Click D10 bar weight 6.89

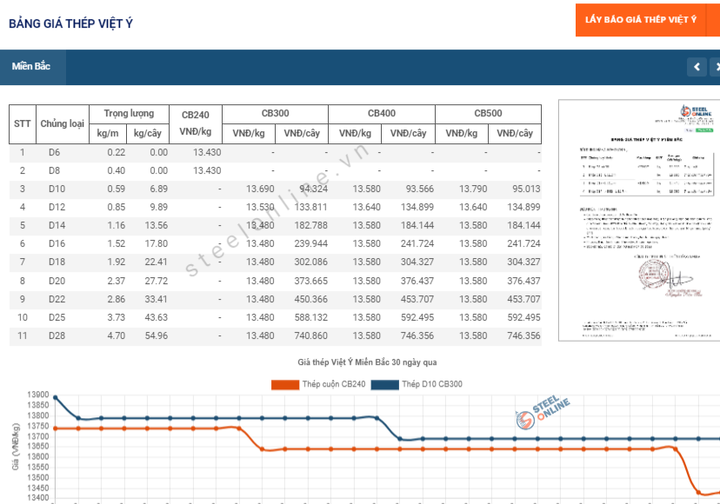[158, 189]
